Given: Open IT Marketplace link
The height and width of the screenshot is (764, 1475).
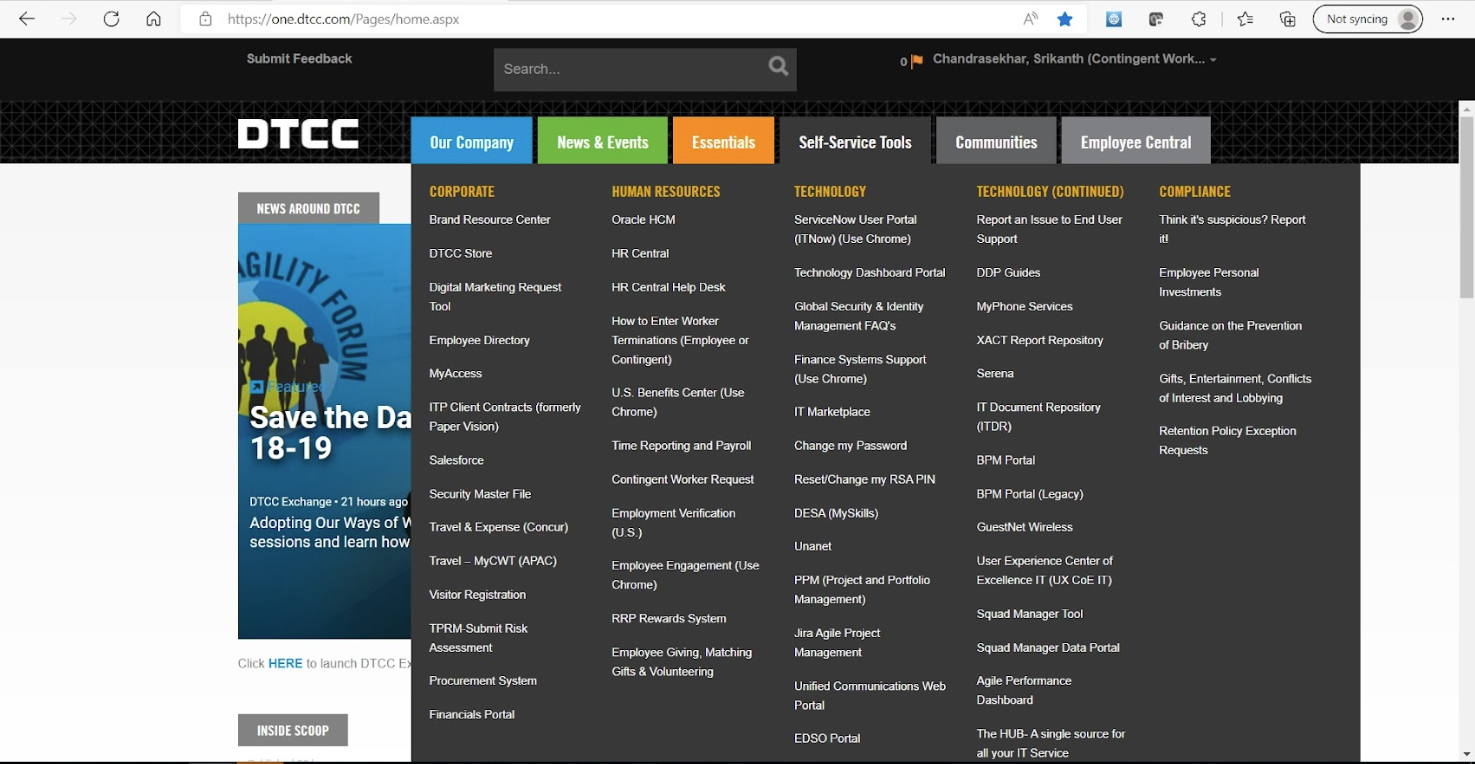Looking at the screenshot, I should coord(832,412).
